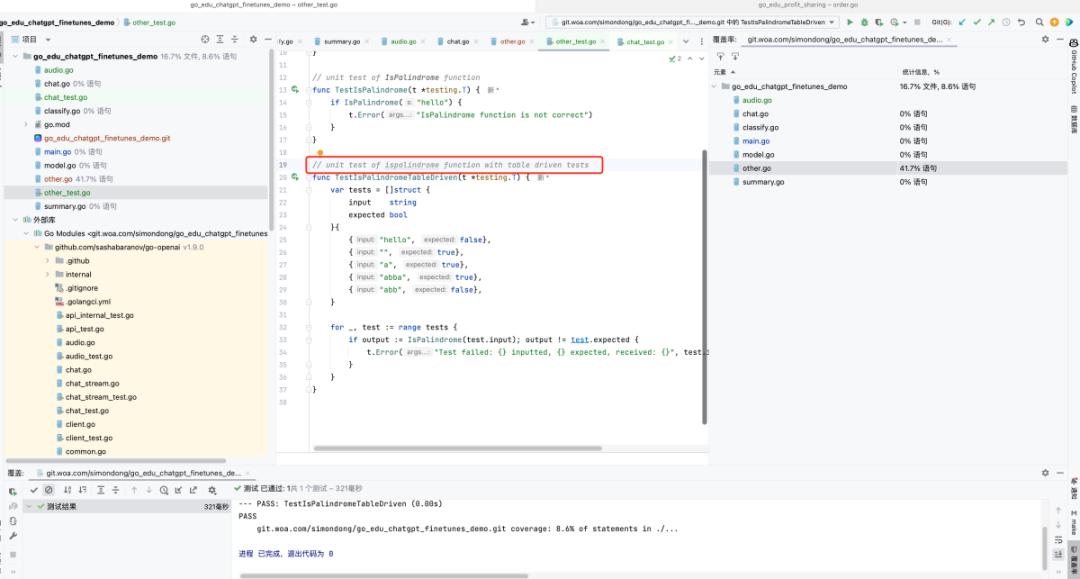Screen dimensions: 1080x579
Task: Collapse coverage root go_edu_chatgpt_finetunes_demo
Action: point(714,87)
